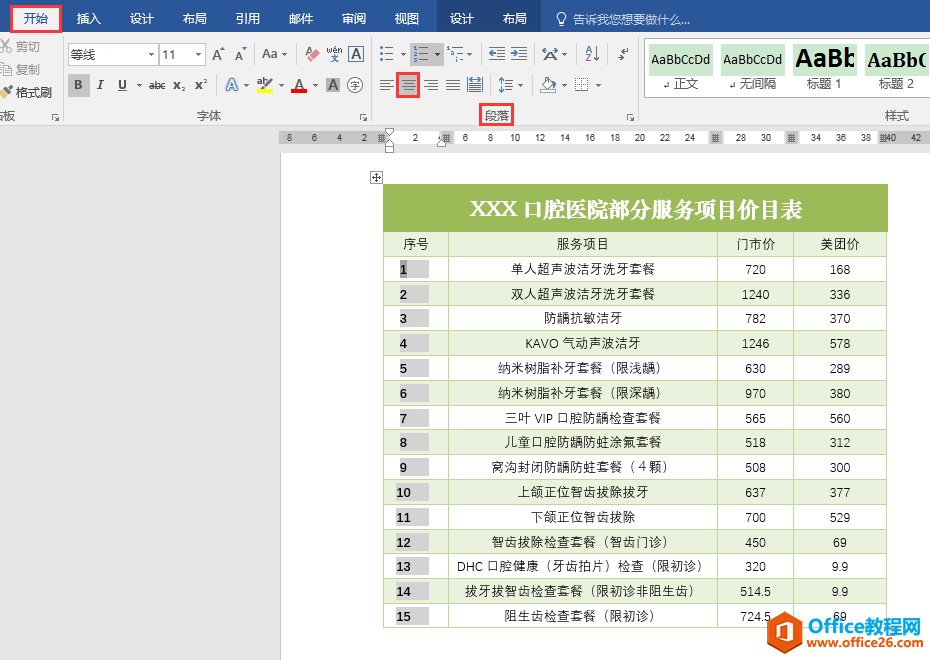Click the wén phonetic guide icon
Image resolution: width=930 pixels, height=660 pixels.
[334, 55]
